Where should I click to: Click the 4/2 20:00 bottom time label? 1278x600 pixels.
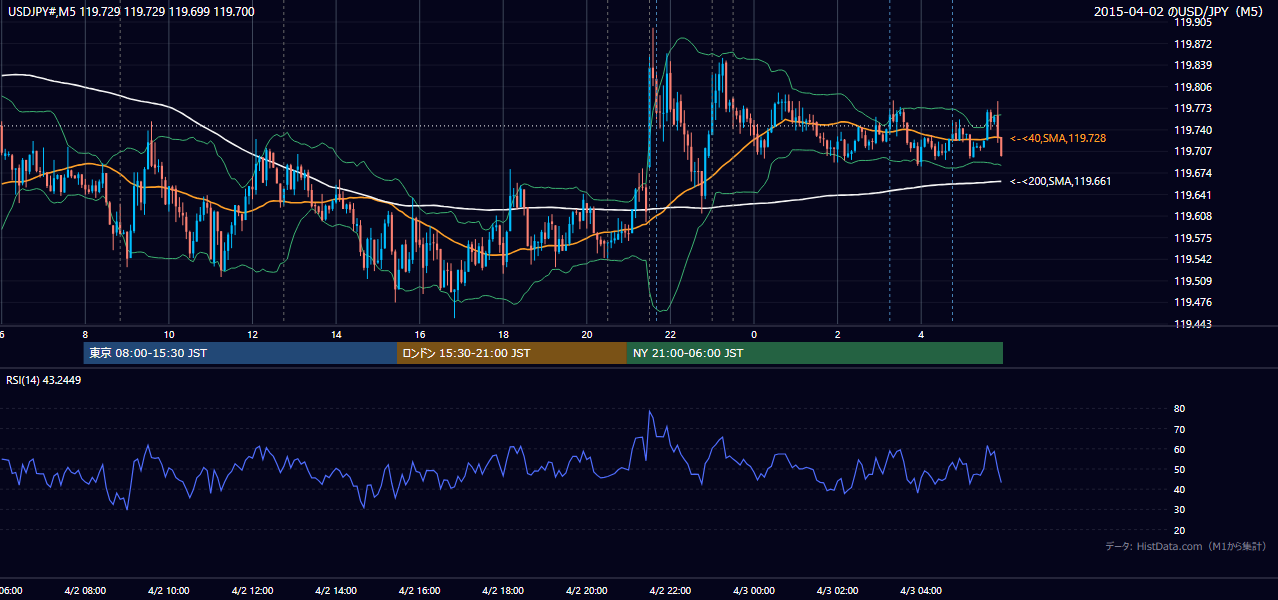[x=587, y=591]
